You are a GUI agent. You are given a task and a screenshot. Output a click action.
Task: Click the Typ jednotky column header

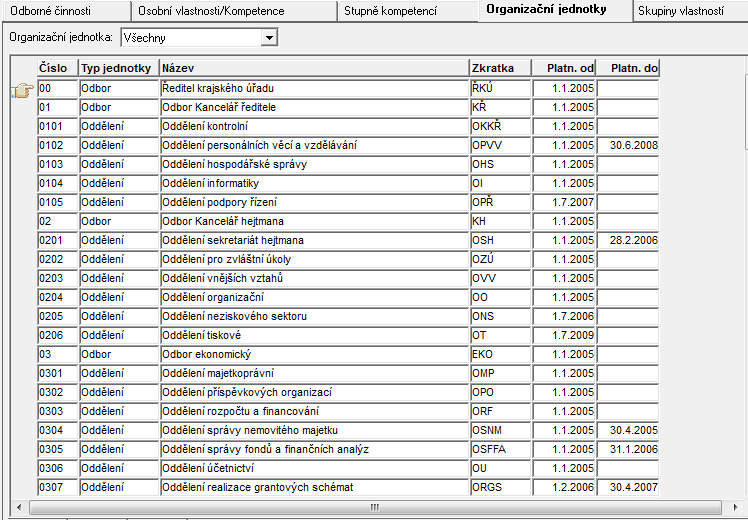[x=119, y=68]
